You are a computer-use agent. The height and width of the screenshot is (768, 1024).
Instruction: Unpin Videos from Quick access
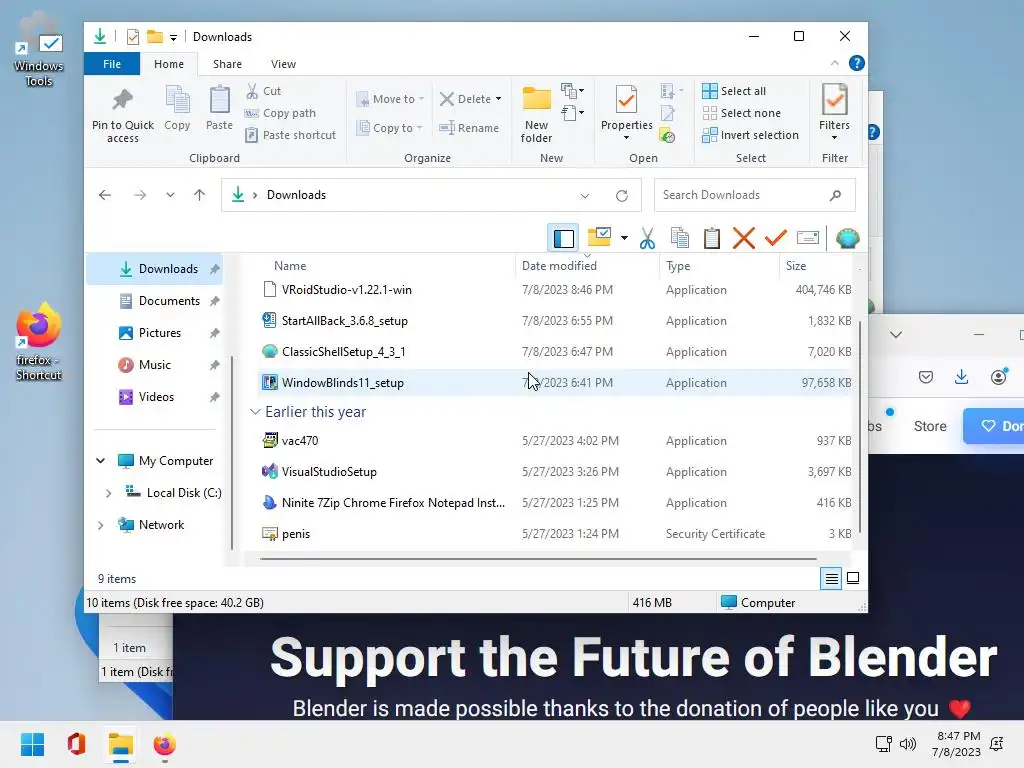(214, 397)
